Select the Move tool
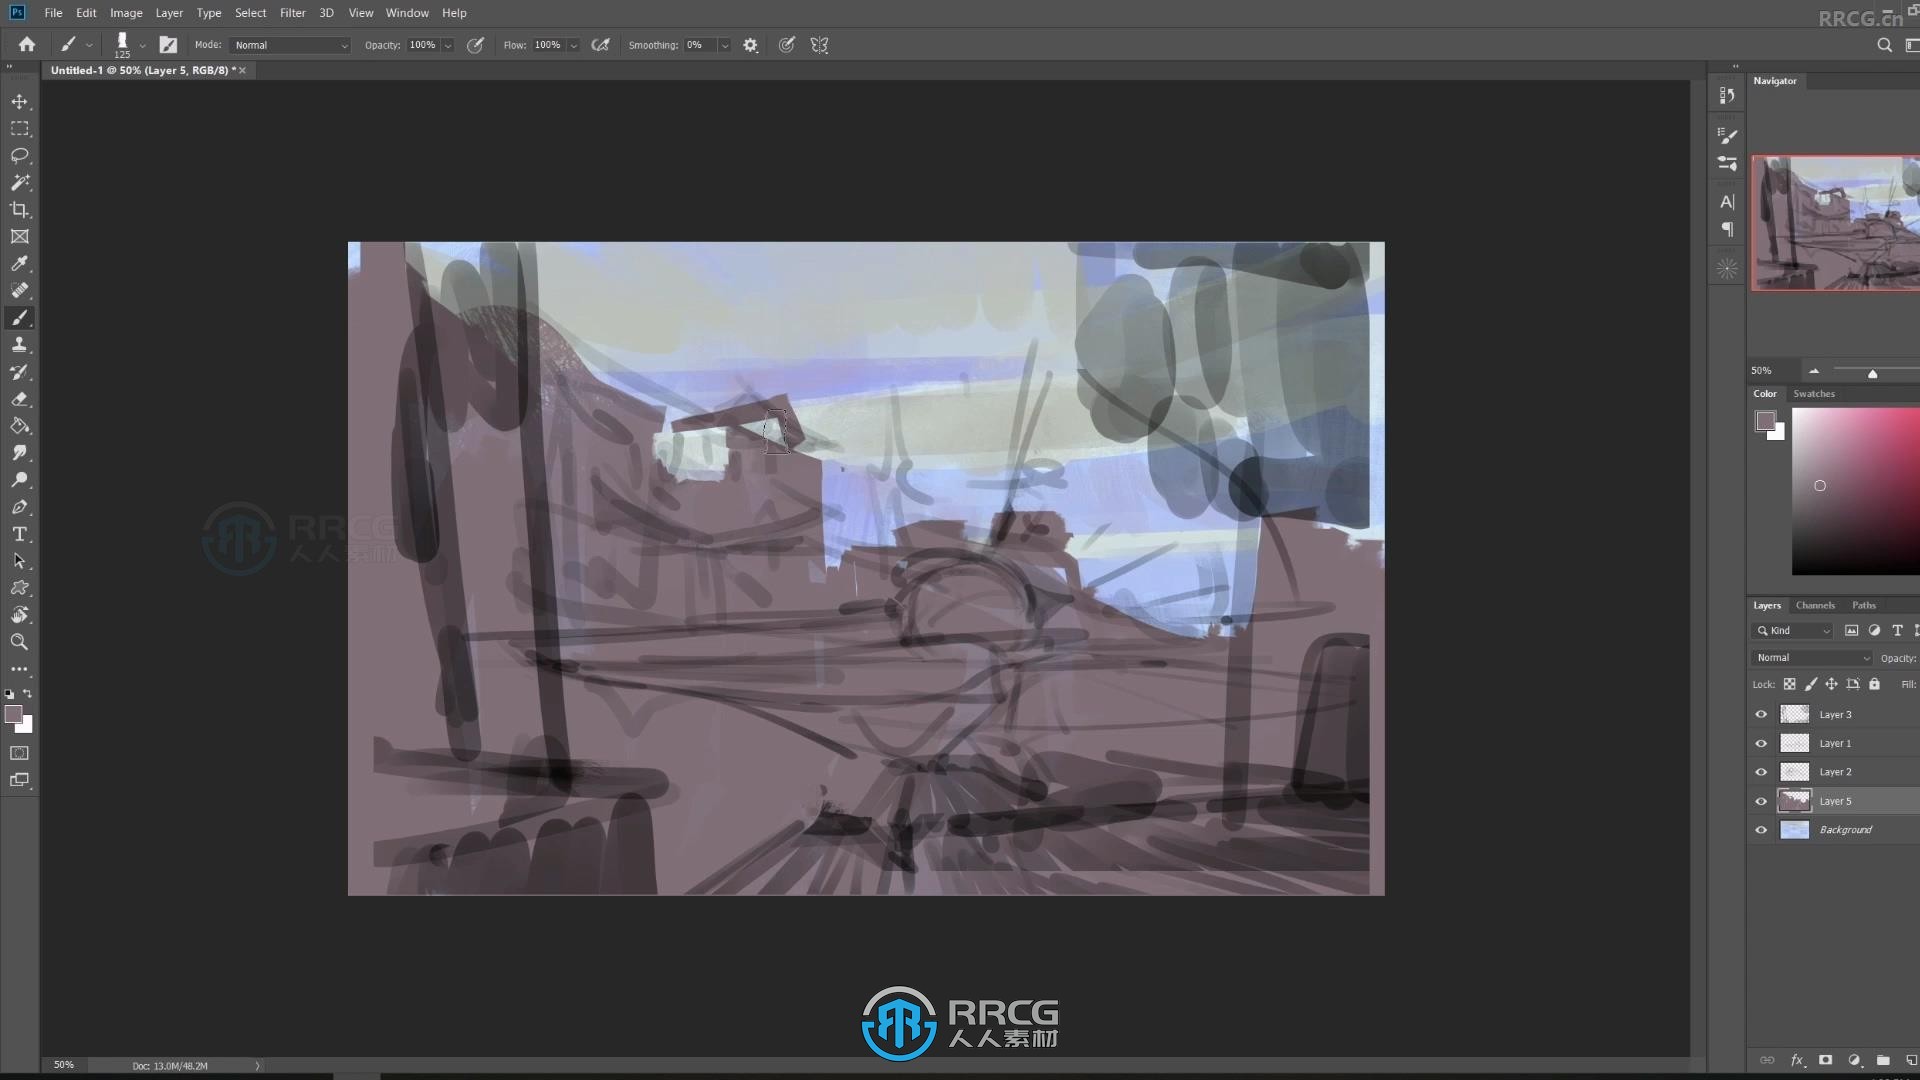This screenshot has height=1080, width=1920. pos(19,102)
